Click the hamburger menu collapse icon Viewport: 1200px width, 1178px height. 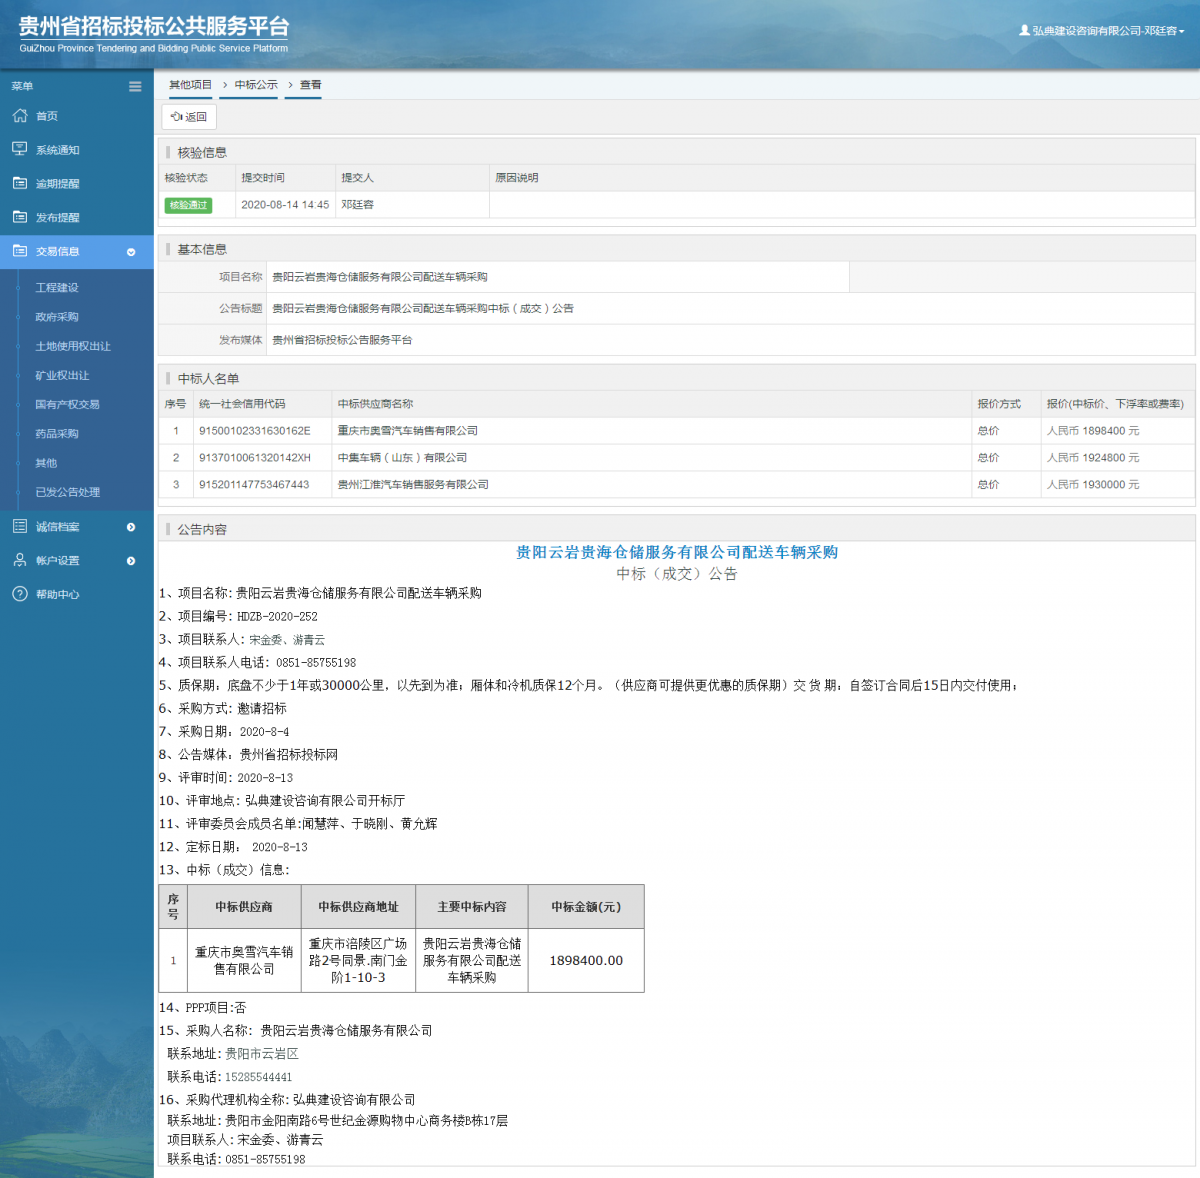[x=135, y=86]
